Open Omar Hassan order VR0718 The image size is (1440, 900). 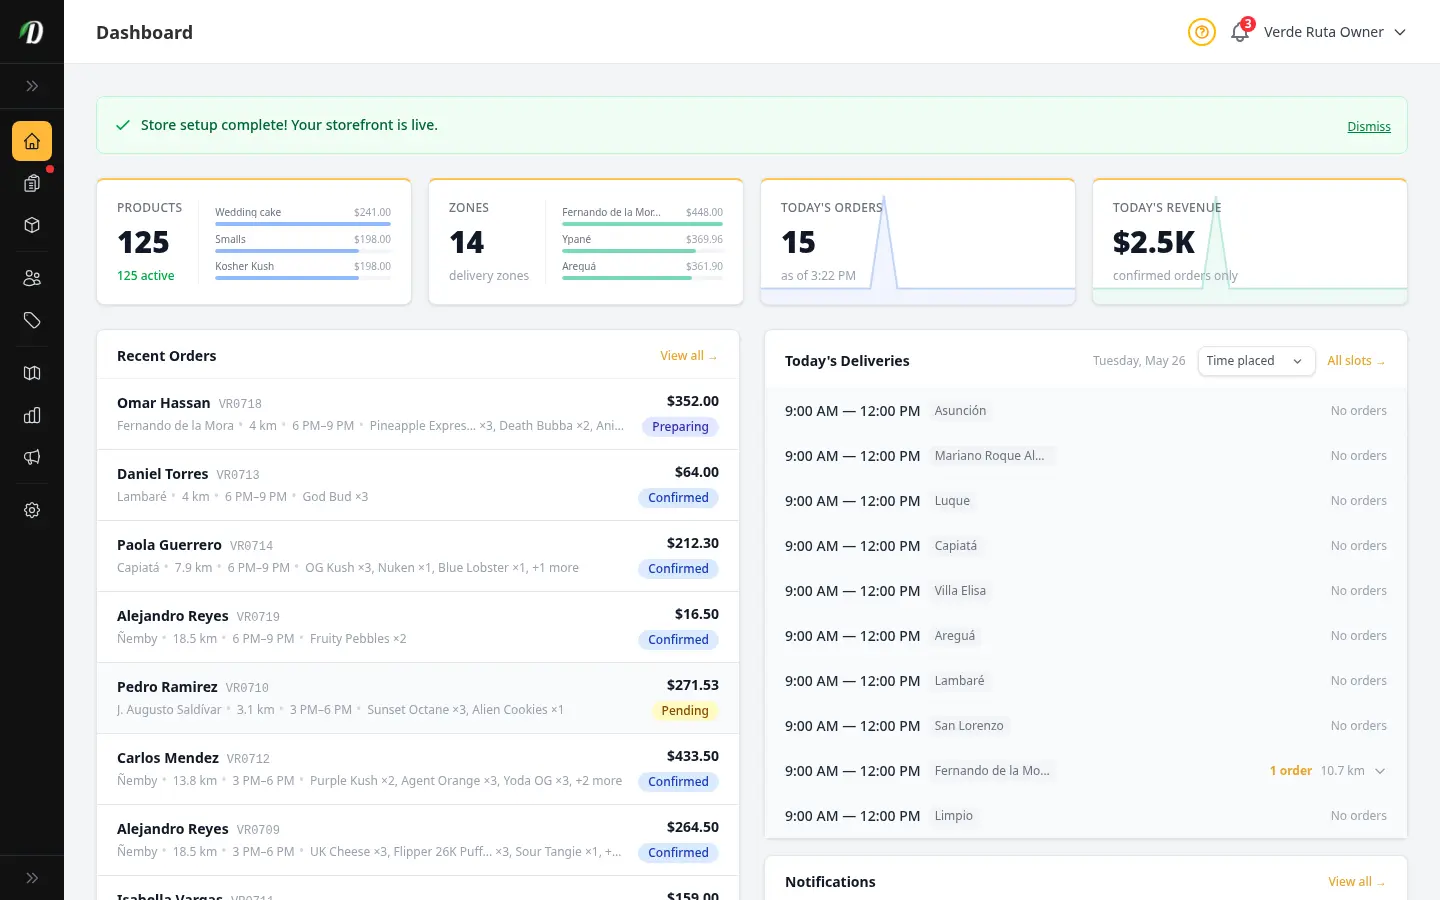tap(418, 414)
